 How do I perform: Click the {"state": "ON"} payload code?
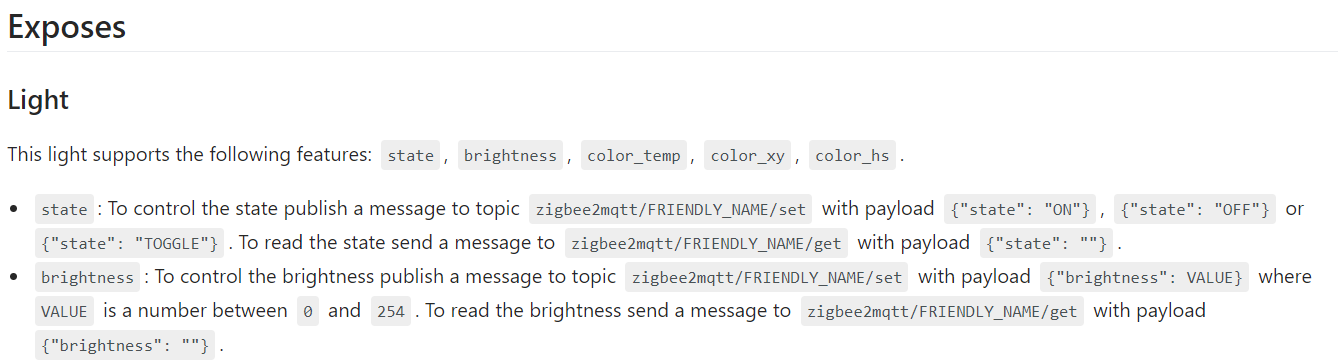(1020, 209)
